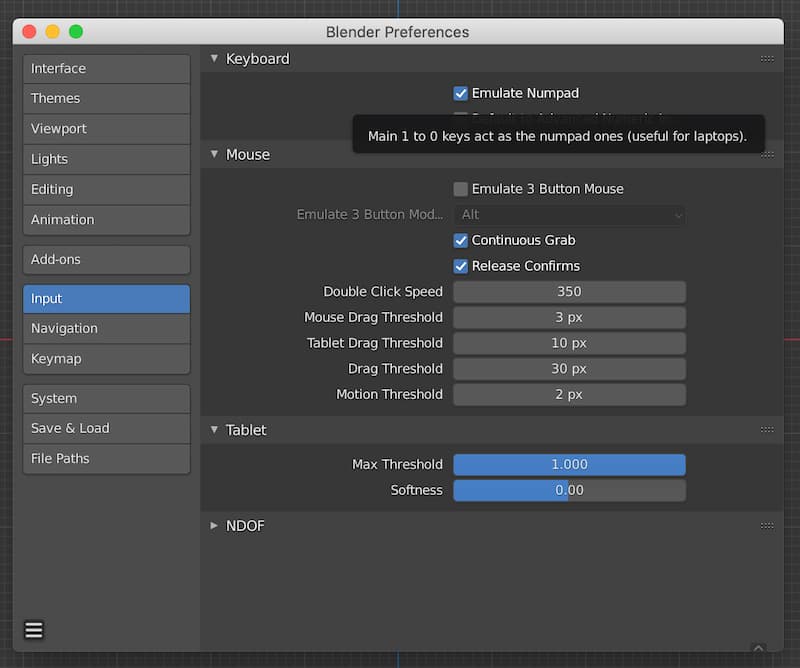Turn off Continuous Grab
The height and width of the screenshot is (668, 800).
click(461, 241)
